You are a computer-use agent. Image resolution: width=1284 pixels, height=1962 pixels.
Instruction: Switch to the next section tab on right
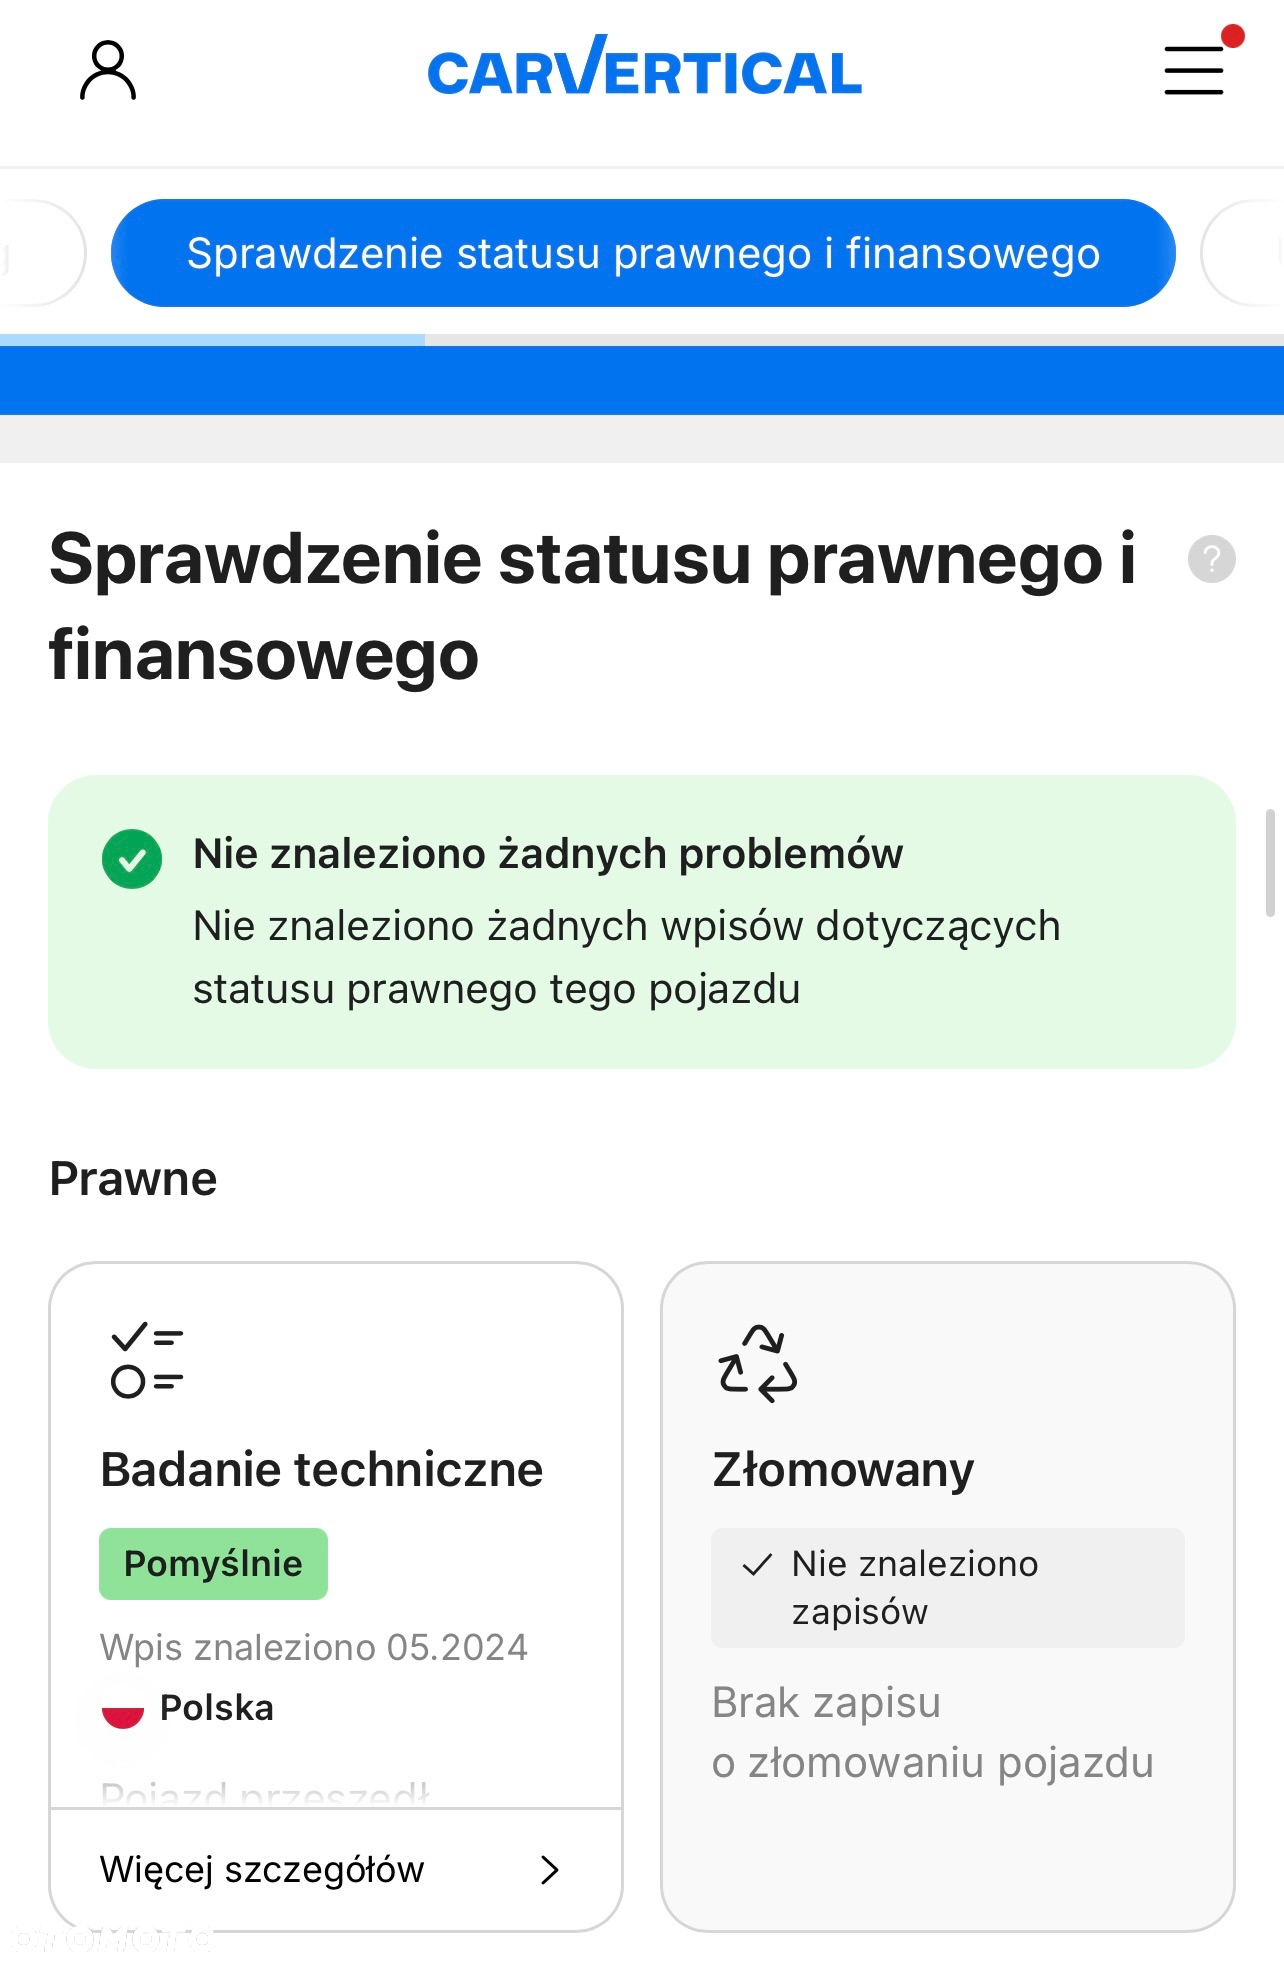pyautogui.click(x=1243, y=253)
